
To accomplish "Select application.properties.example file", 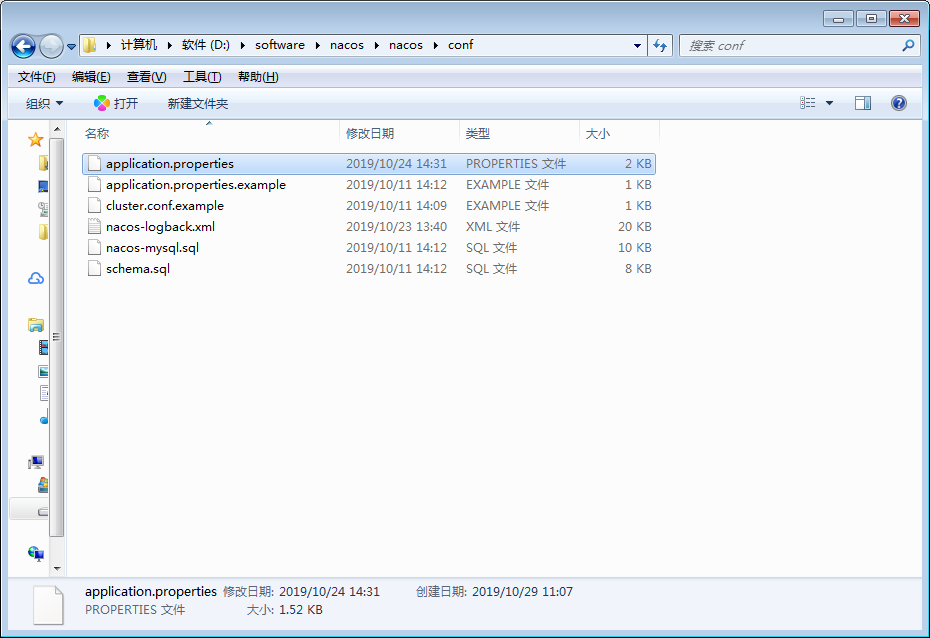I will tap(369, 185).
